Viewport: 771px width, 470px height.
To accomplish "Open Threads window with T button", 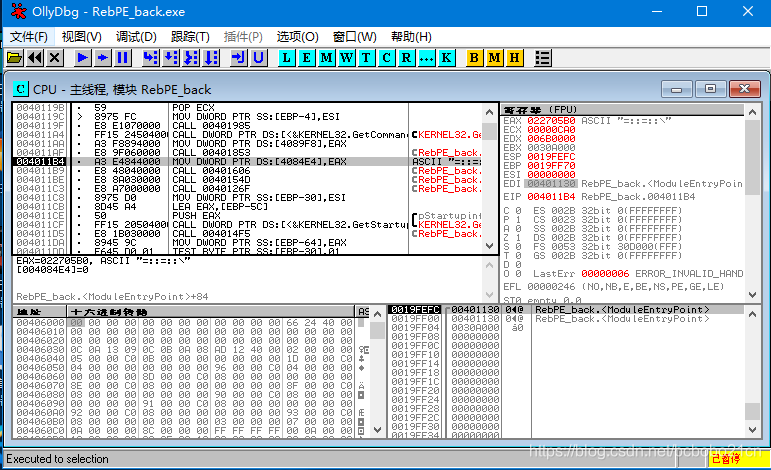I will point(366,58).
